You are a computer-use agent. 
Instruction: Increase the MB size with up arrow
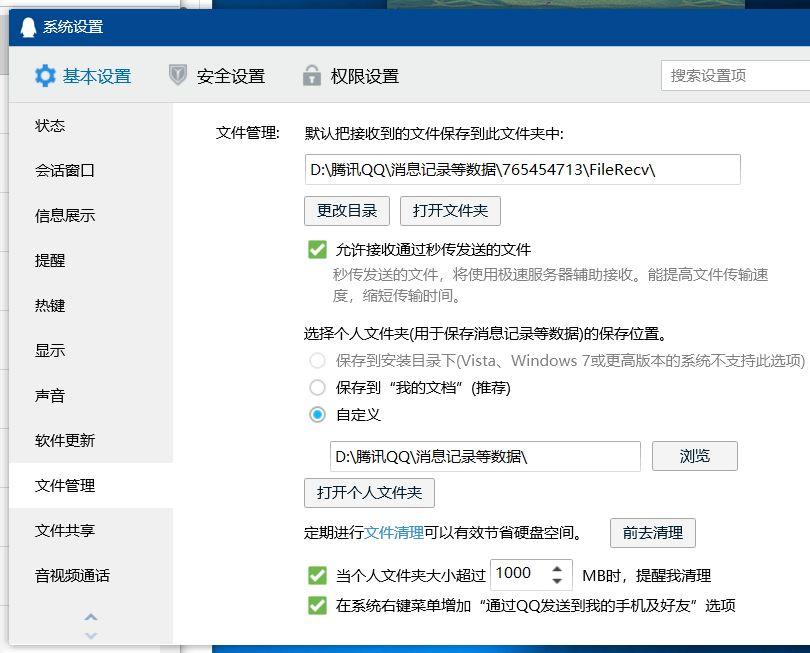click(557, 568)
